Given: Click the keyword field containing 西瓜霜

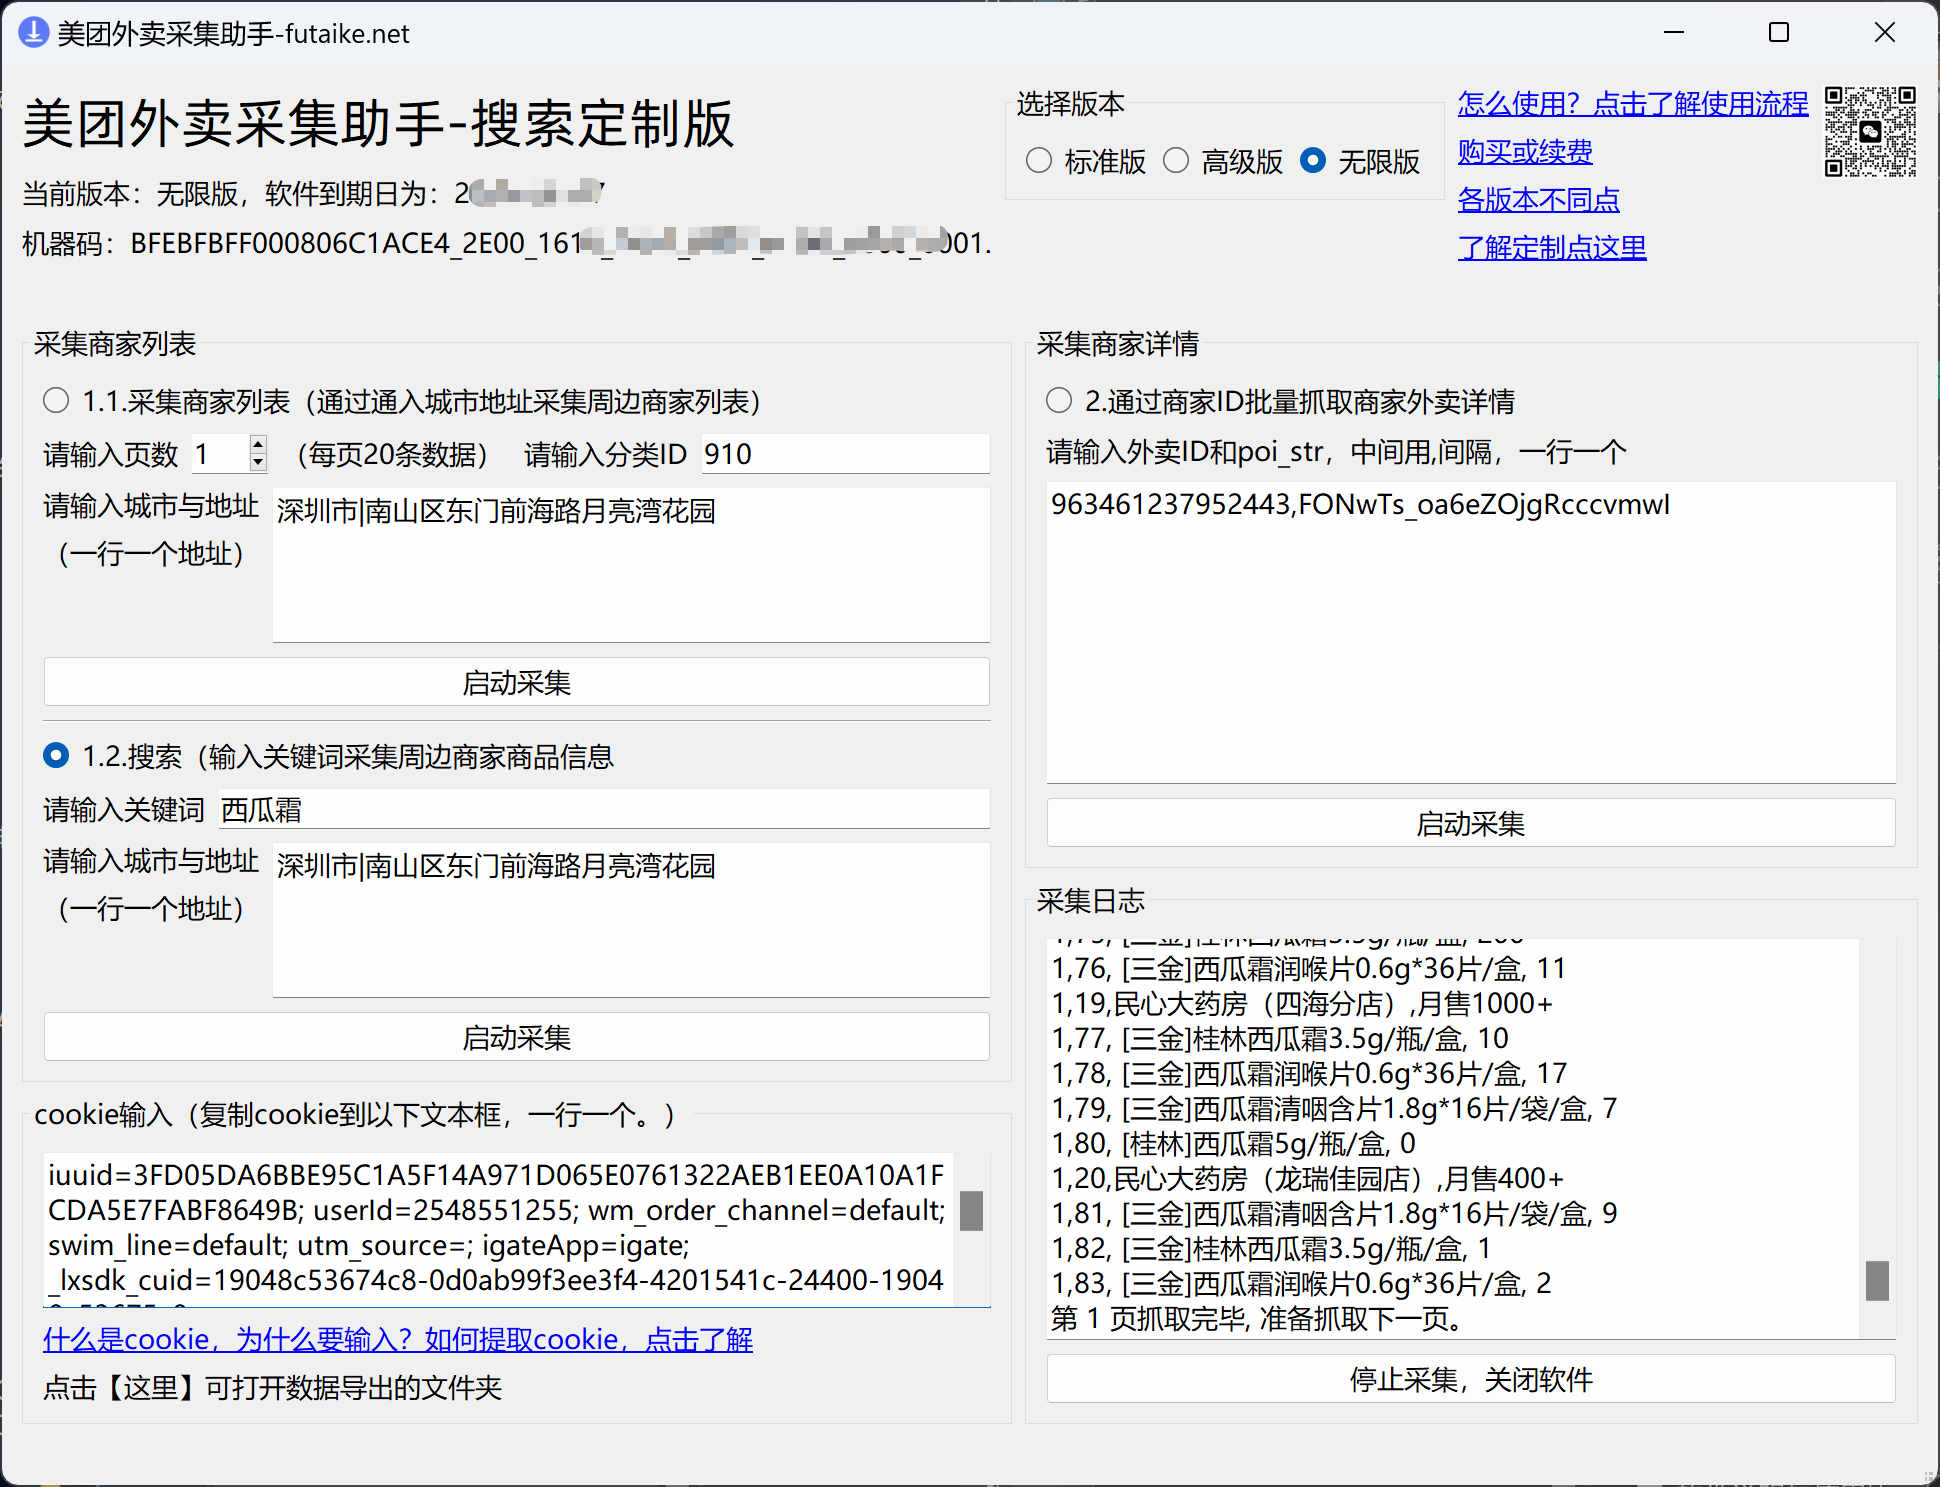Looking at the screenshot, I should coord(604,809).
